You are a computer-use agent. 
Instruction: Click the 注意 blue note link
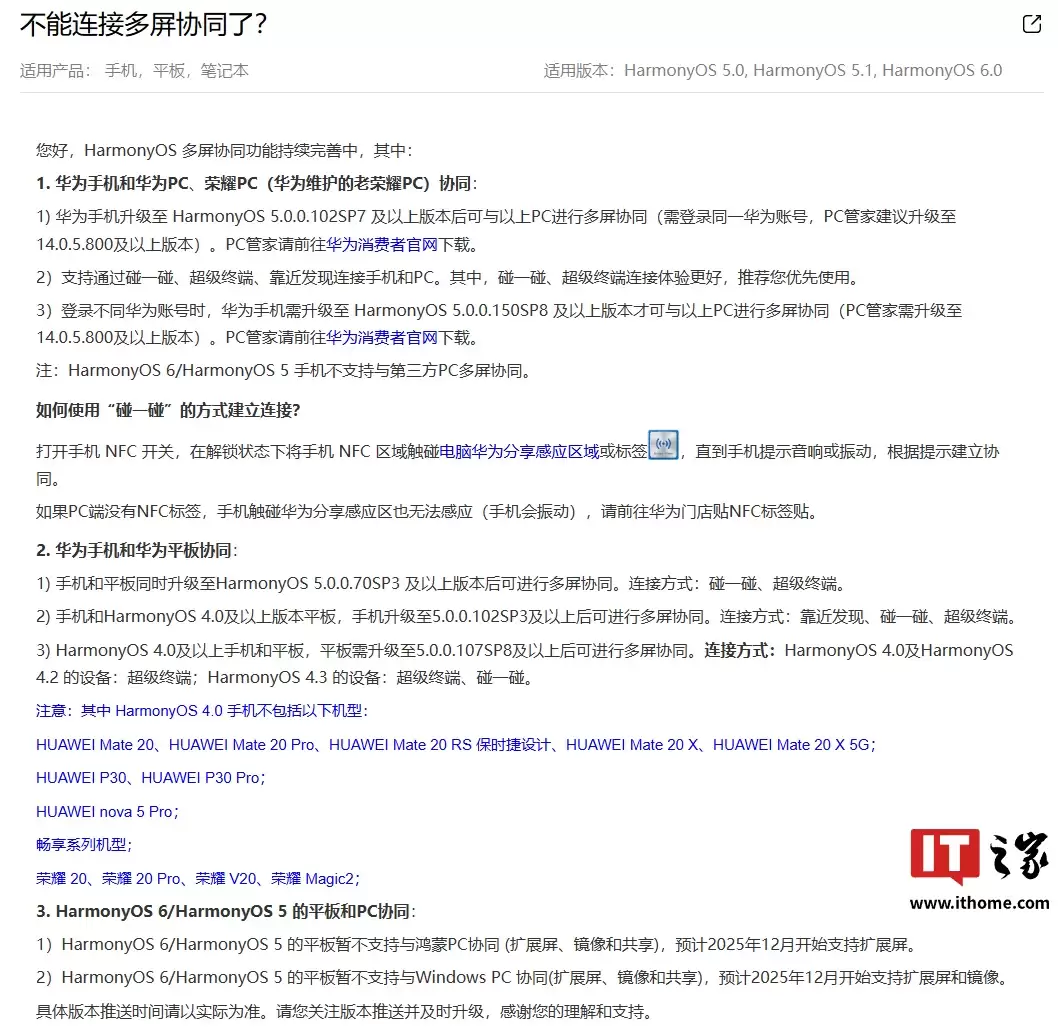[51, 711]
